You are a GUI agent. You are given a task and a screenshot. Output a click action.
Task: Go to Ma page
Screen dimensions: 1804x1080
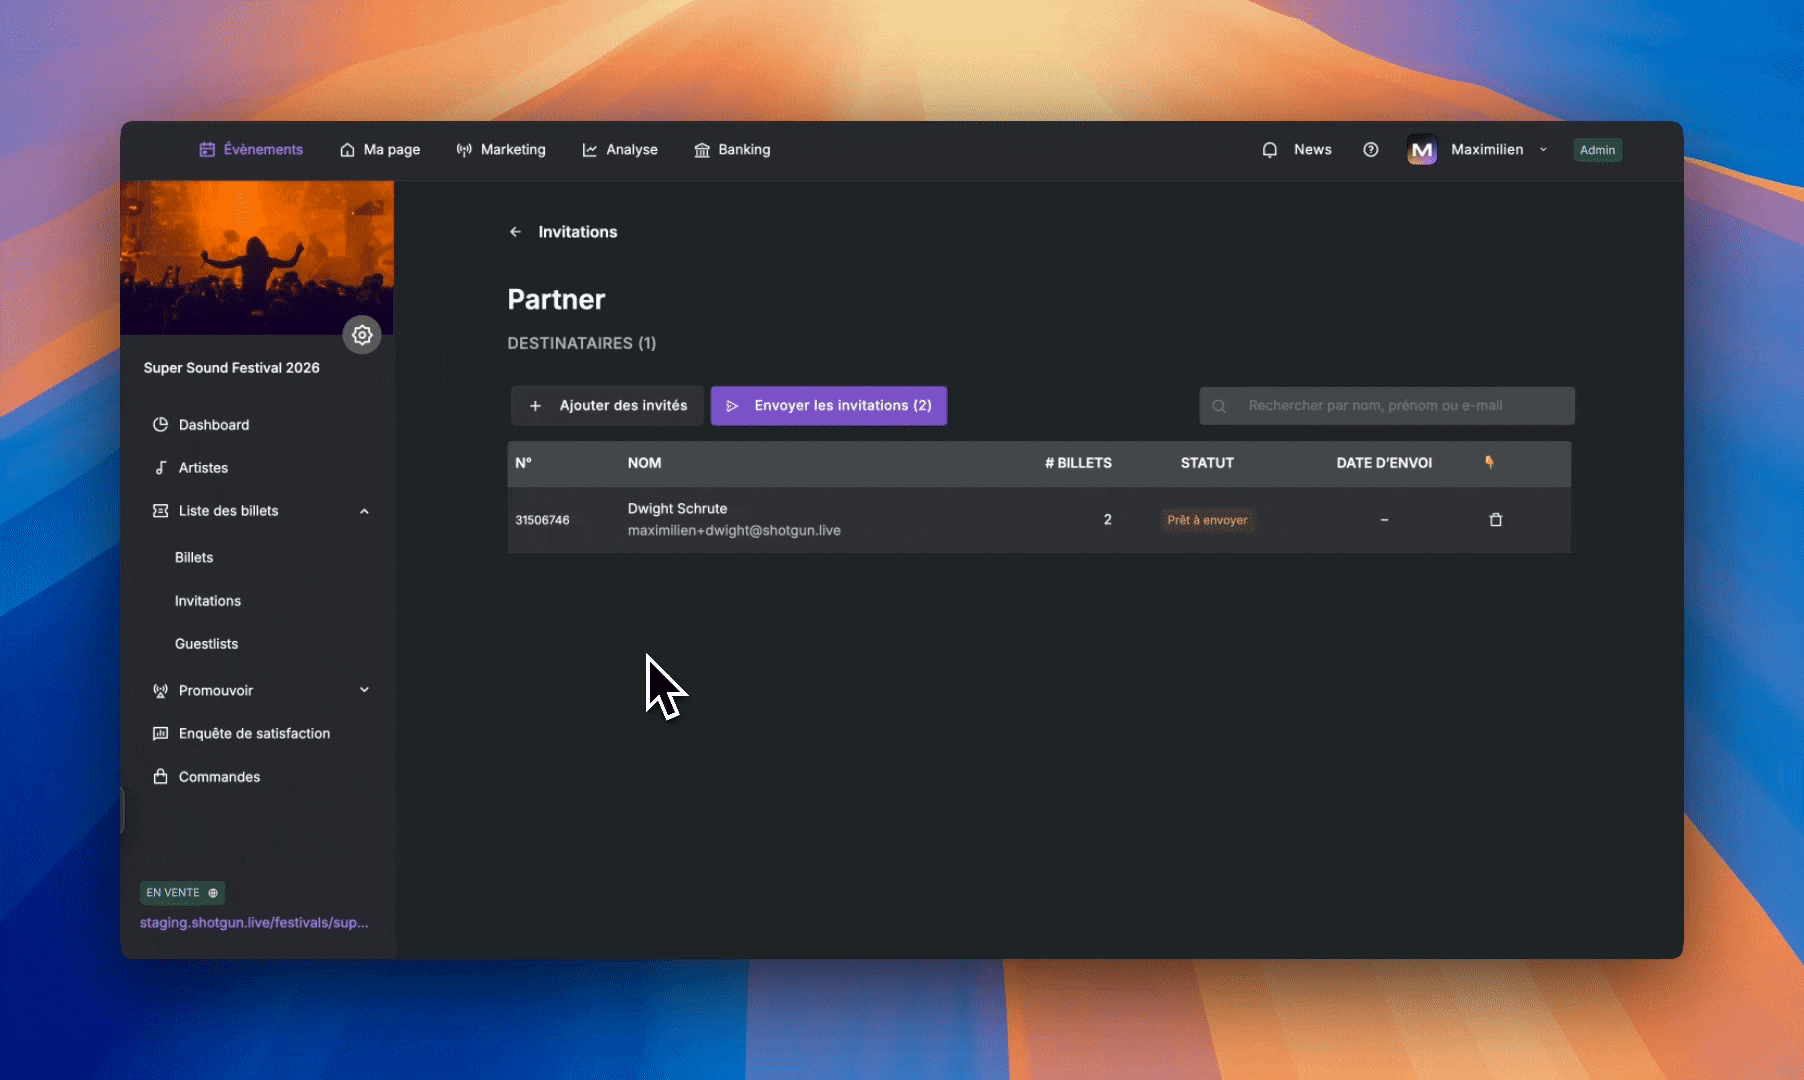(380, 149)
